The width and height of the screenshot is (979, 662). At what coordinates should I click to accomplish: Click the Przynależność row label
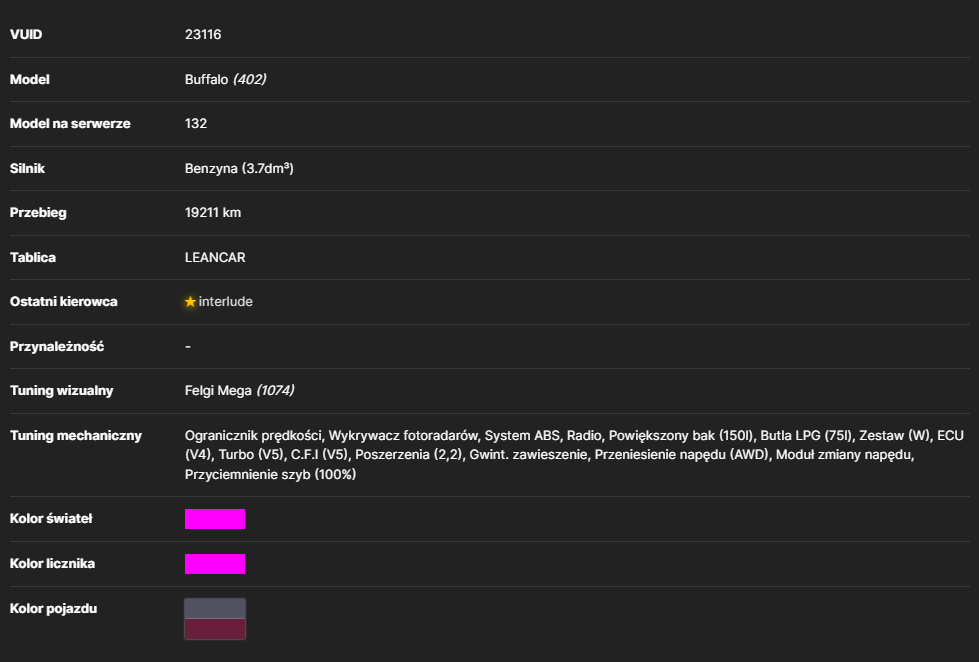[57, 347]
